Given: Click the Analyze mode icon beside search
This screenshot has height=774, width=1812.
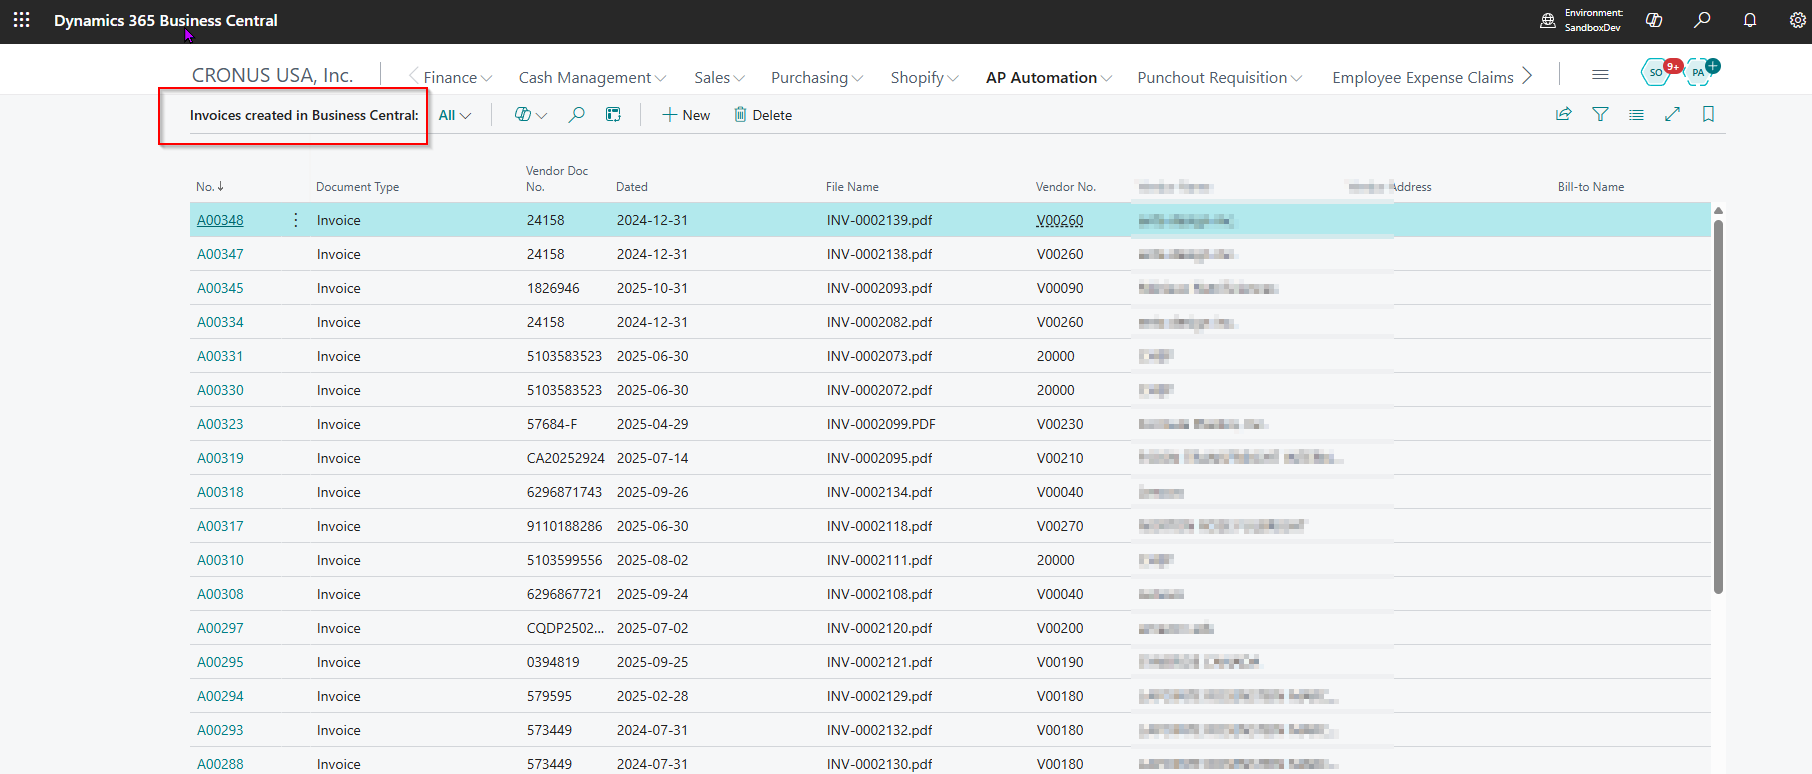Looking at the screenshot, I should 613,115.
